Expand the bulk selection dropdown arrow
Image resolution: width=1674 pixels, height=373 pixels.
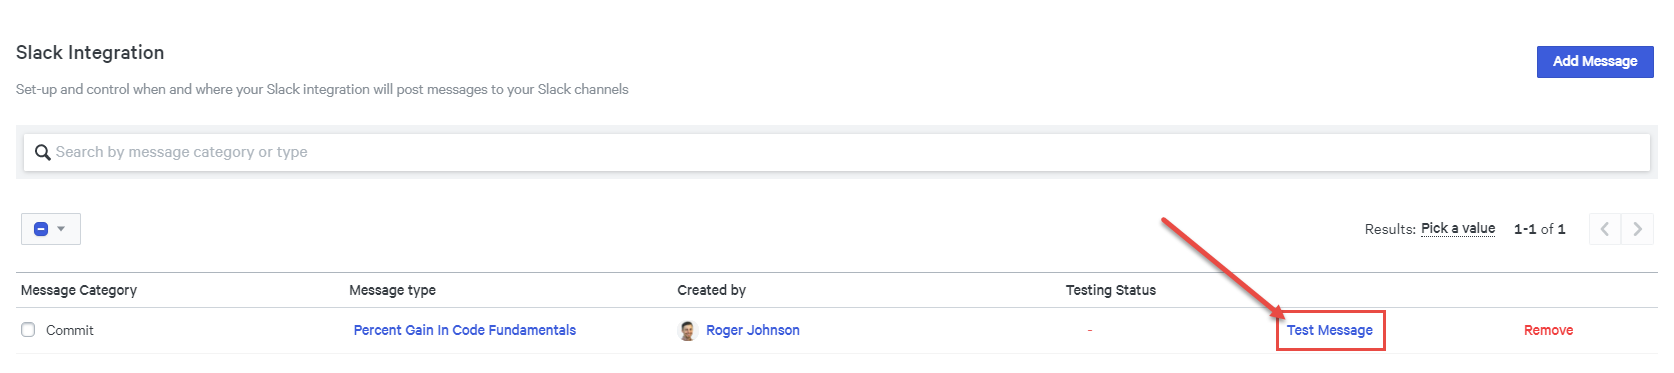[x=61, y=229]
